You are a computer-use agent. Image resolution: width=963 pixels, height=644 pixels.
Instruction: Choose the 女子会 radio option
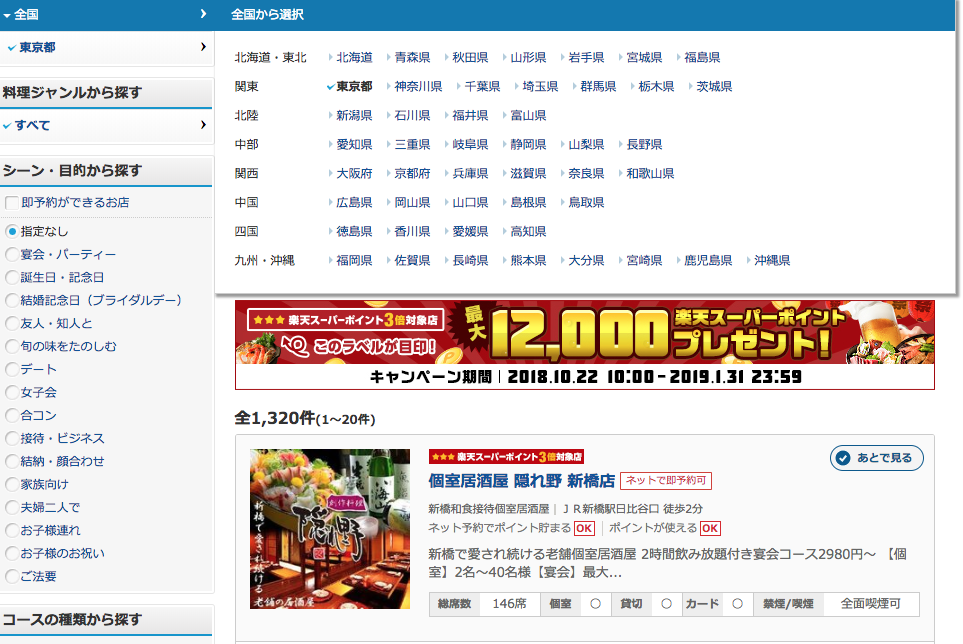click(x=12, y=392)
